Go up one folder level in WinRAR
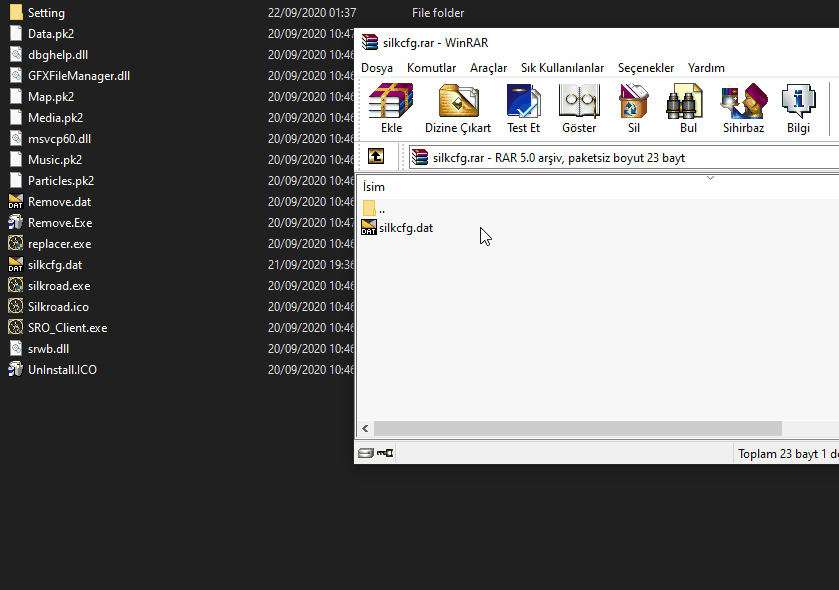Viewport: 839px width, 590px height. [x=376, y=157]
